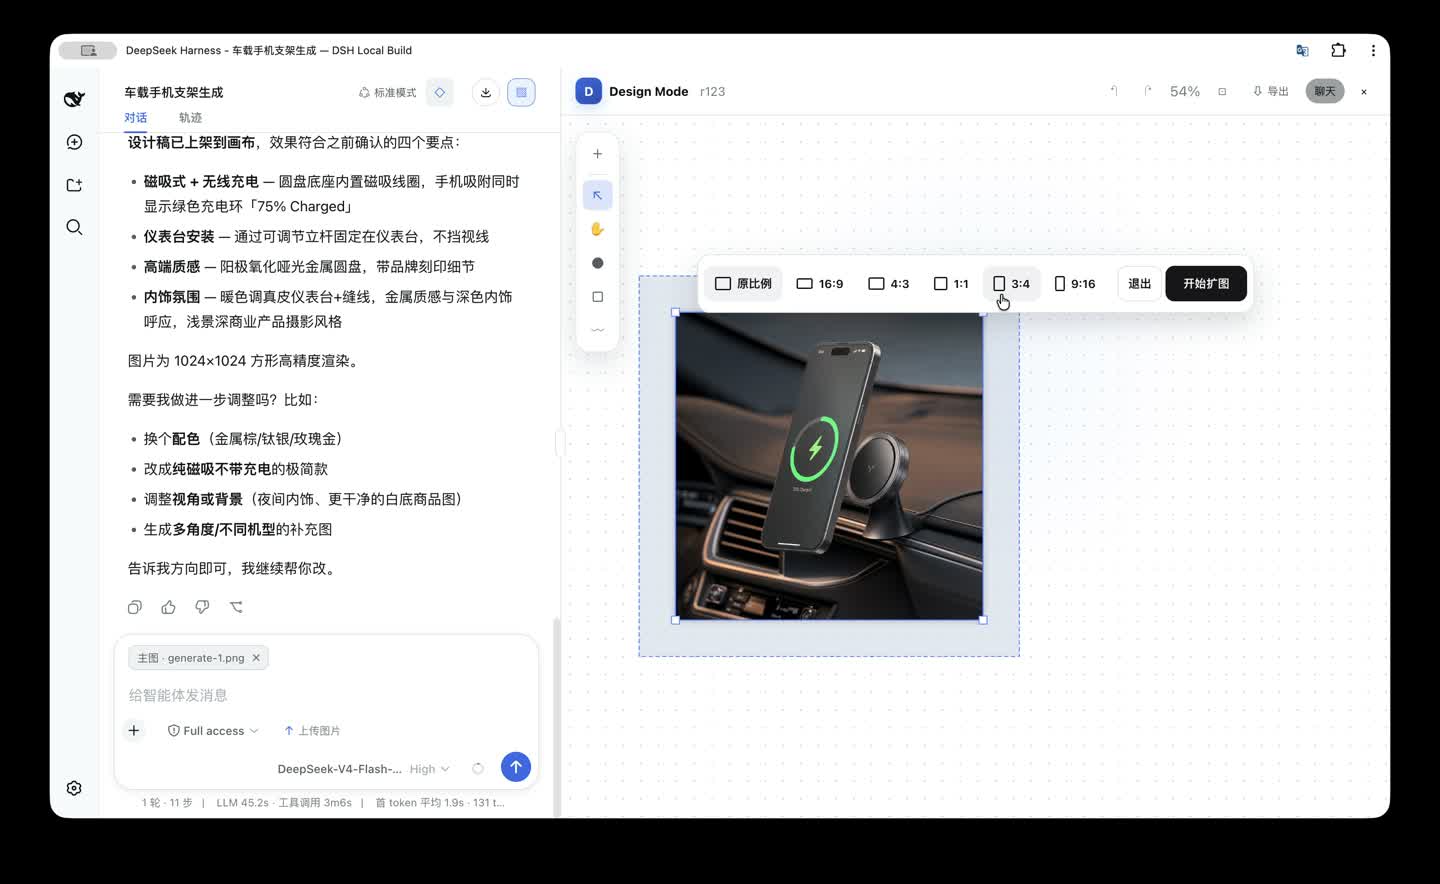1440x884 pixels.
Task: Click the DeepSeek whale logo in sidebar
Action: [x=74, y=99]
